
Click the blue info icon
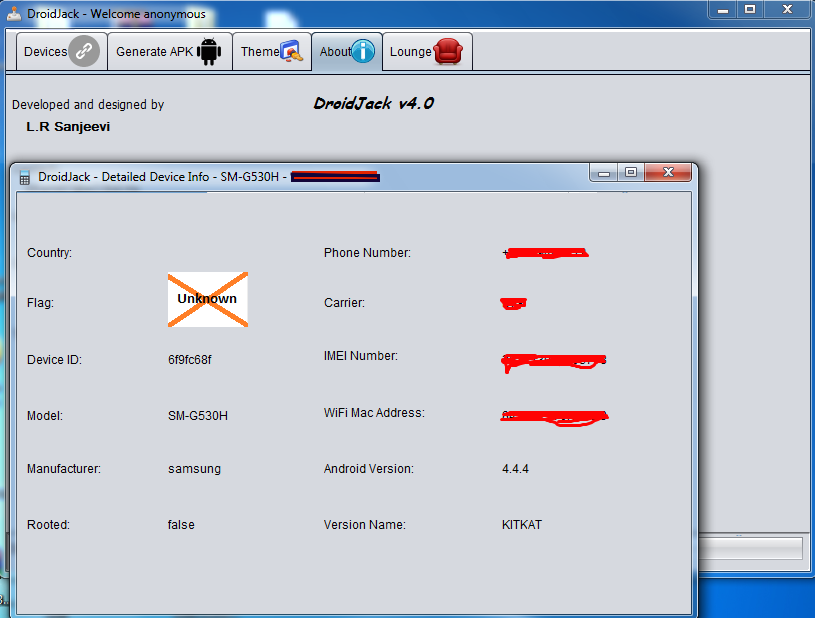coord(363,51)
